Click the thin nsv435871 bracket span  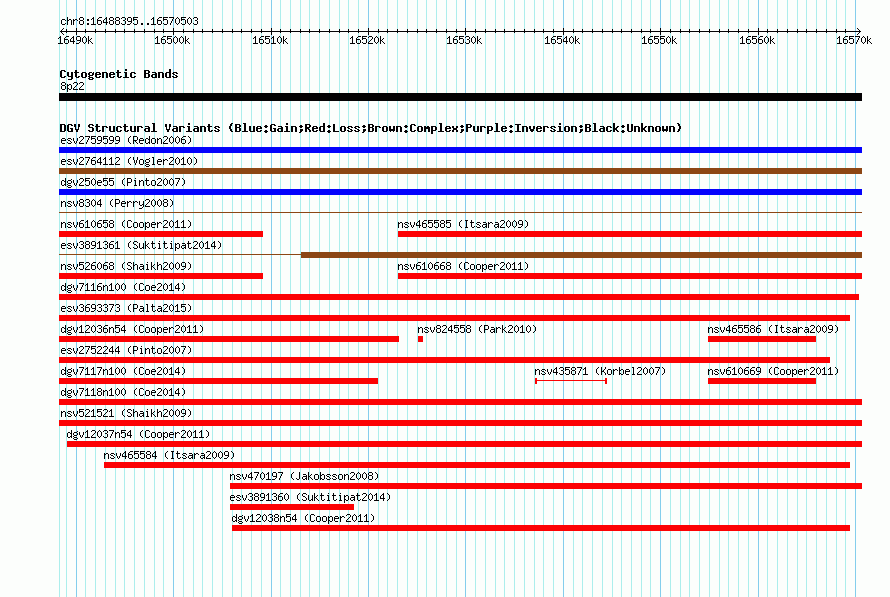pos(571,381)
